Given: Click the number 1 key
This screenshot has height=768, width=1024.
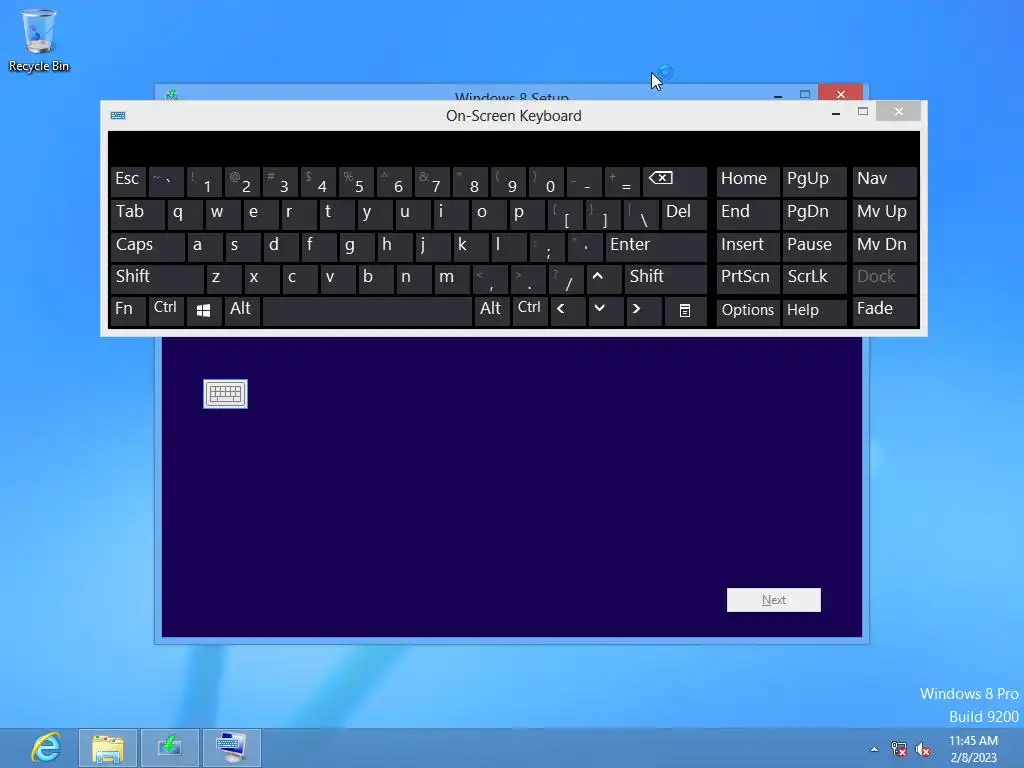Looking at the screenshot, I should 204,181.
